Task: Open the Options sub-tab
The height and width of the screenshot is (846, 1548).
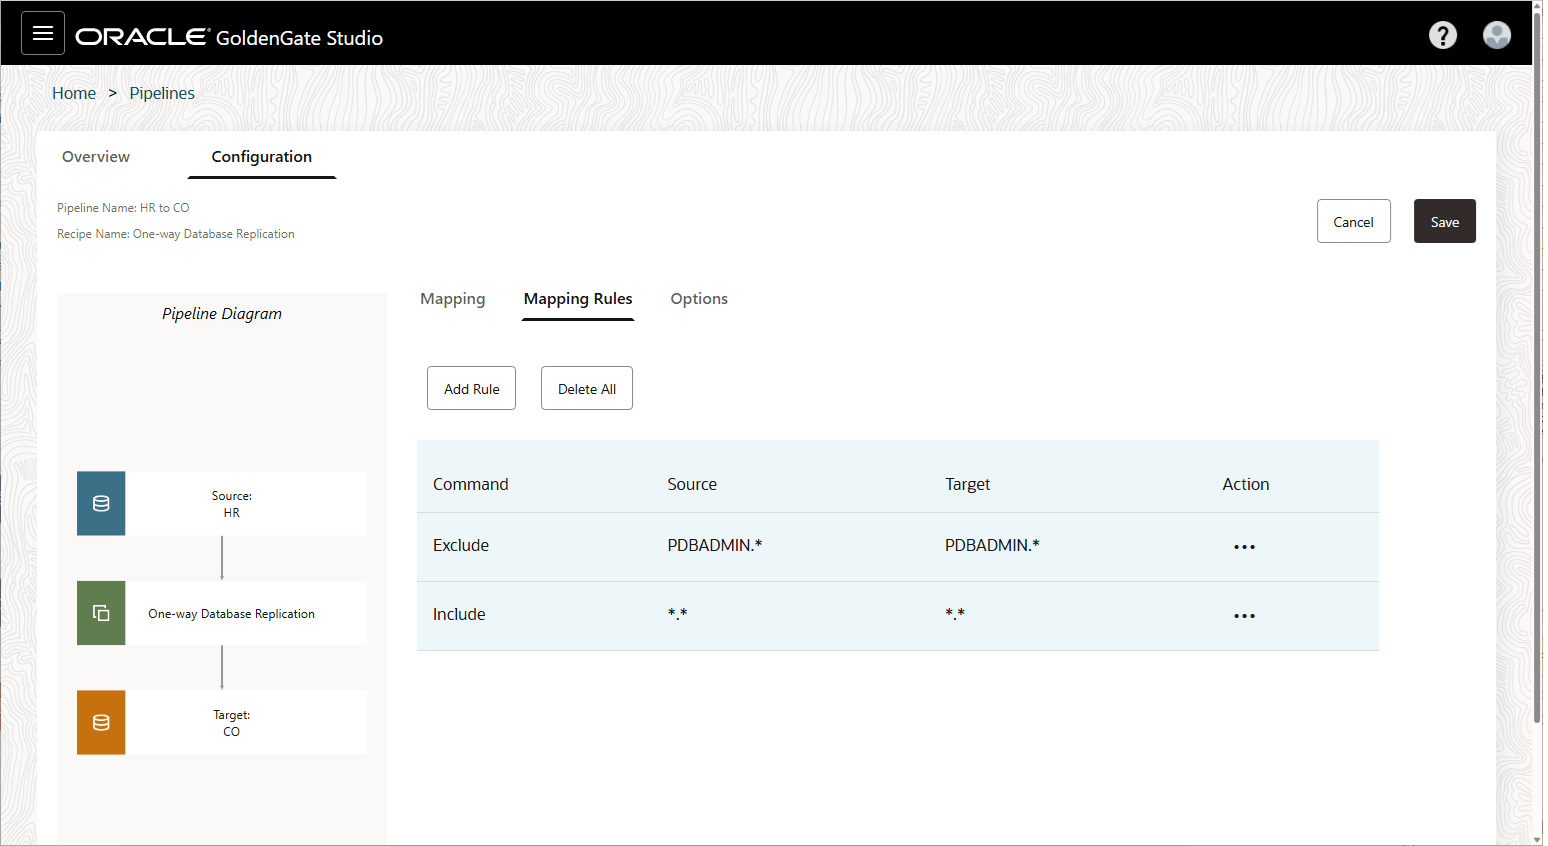Action: [x=699, y=299]
